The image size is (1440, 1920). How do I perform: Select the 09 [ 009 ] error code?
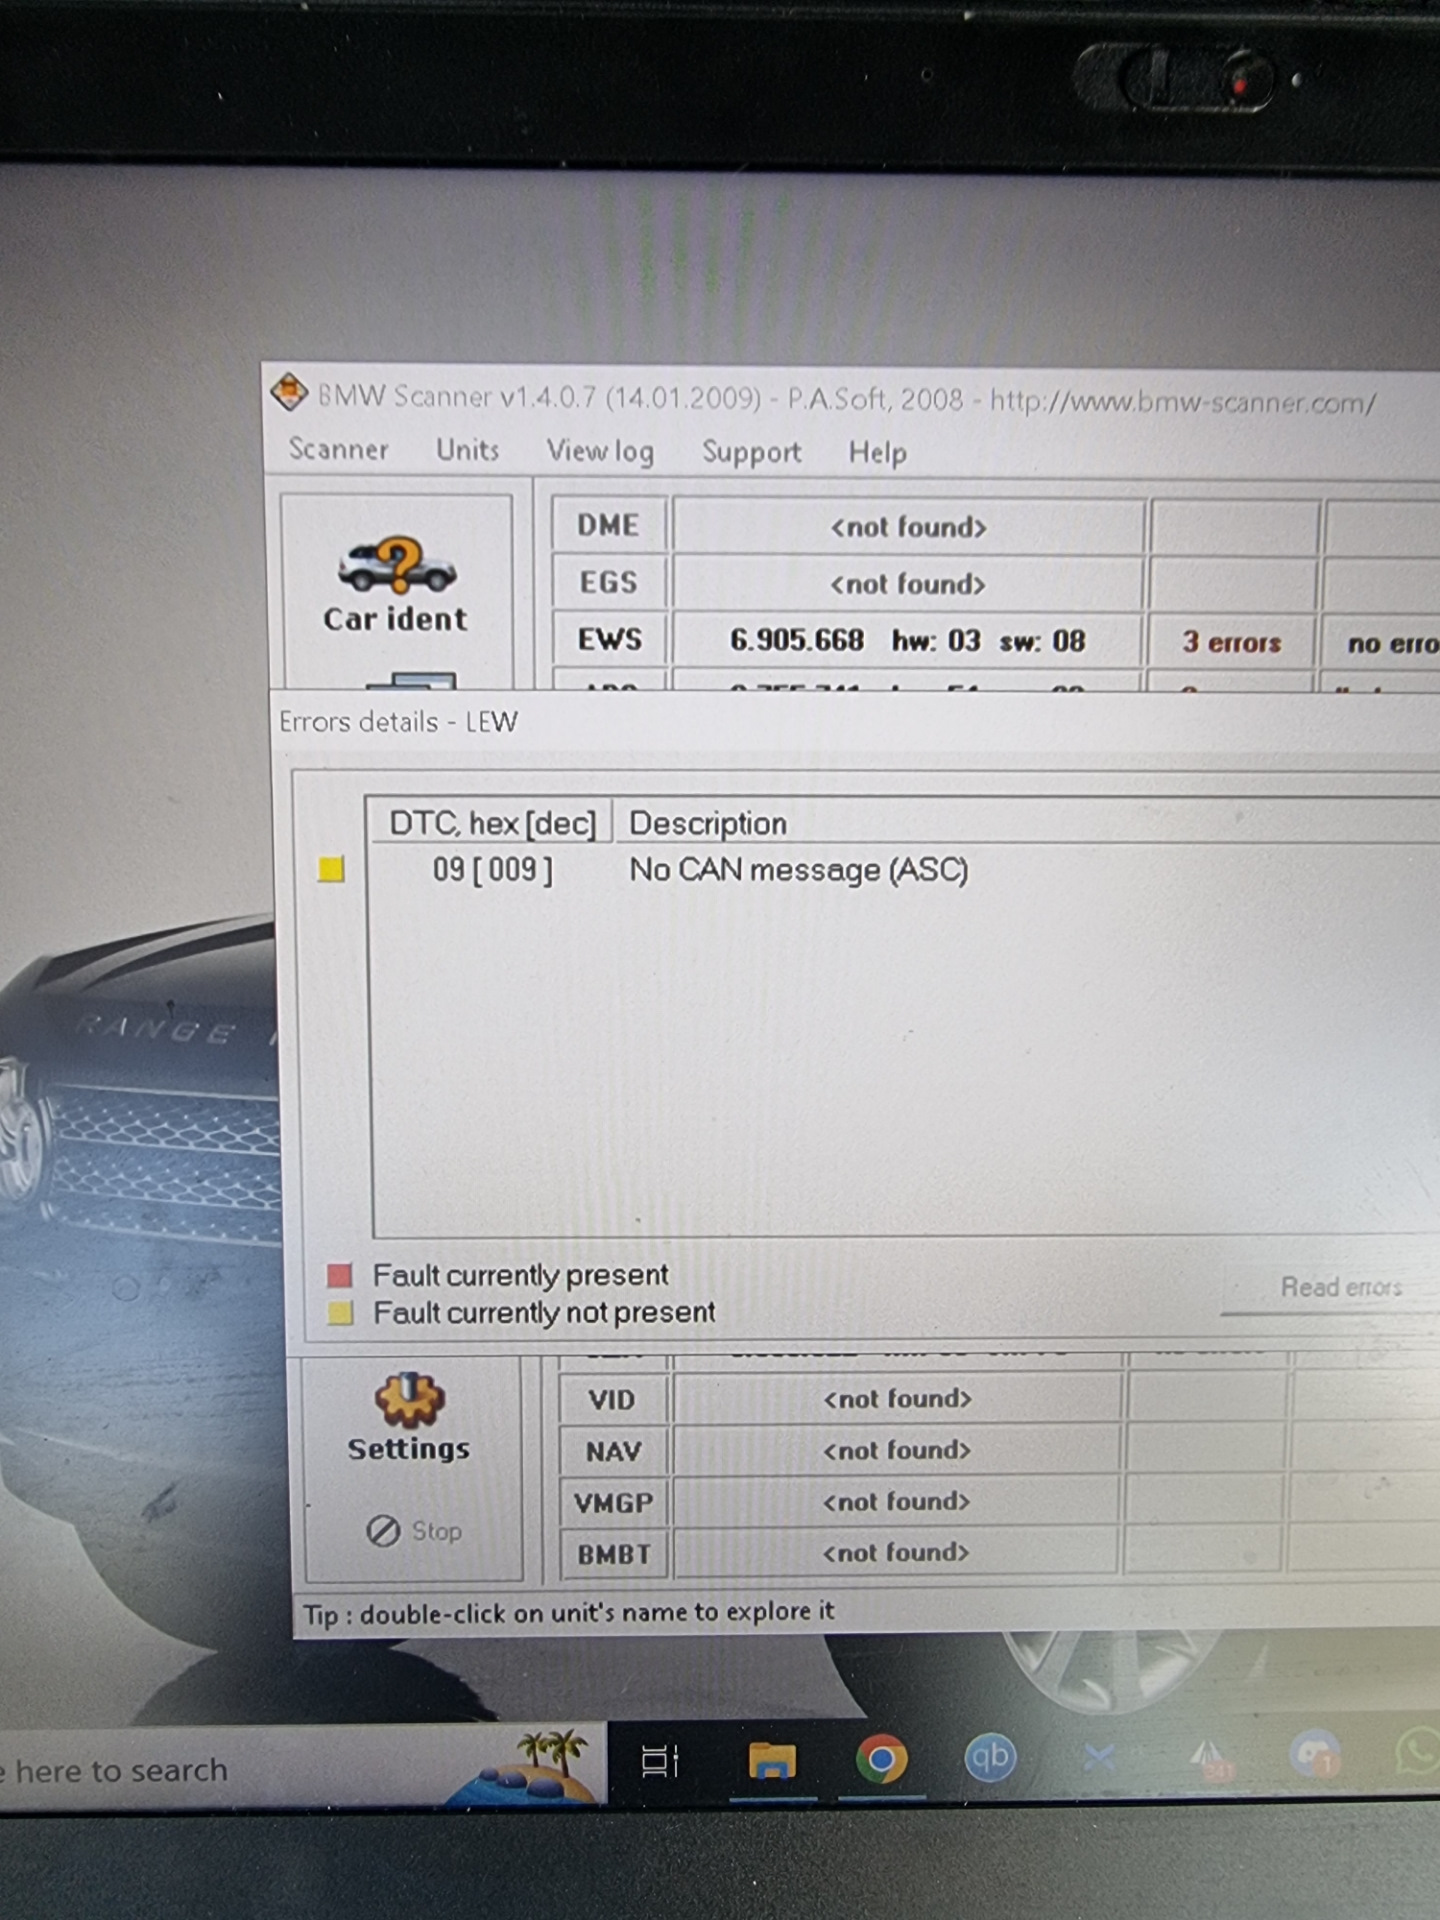click(x=492, y=870)
